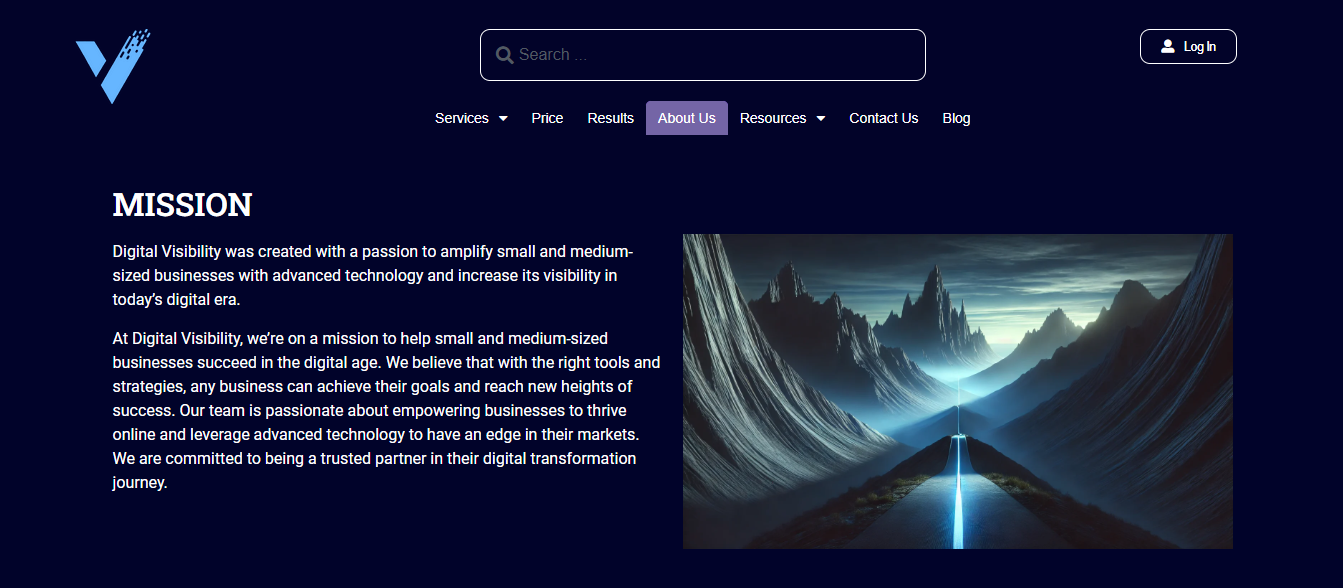
Task: Open the Blog link
Action: pyautogui.click(x=956, y=118)
